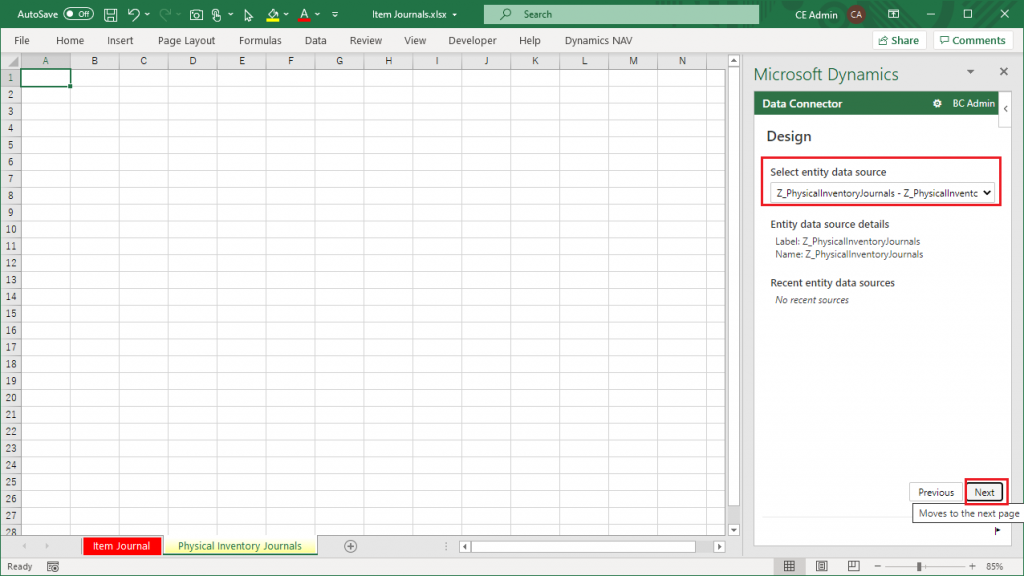Open the File menu
Screen dimensions: 1024x576
pyautogui.click(x=22, y=40)
